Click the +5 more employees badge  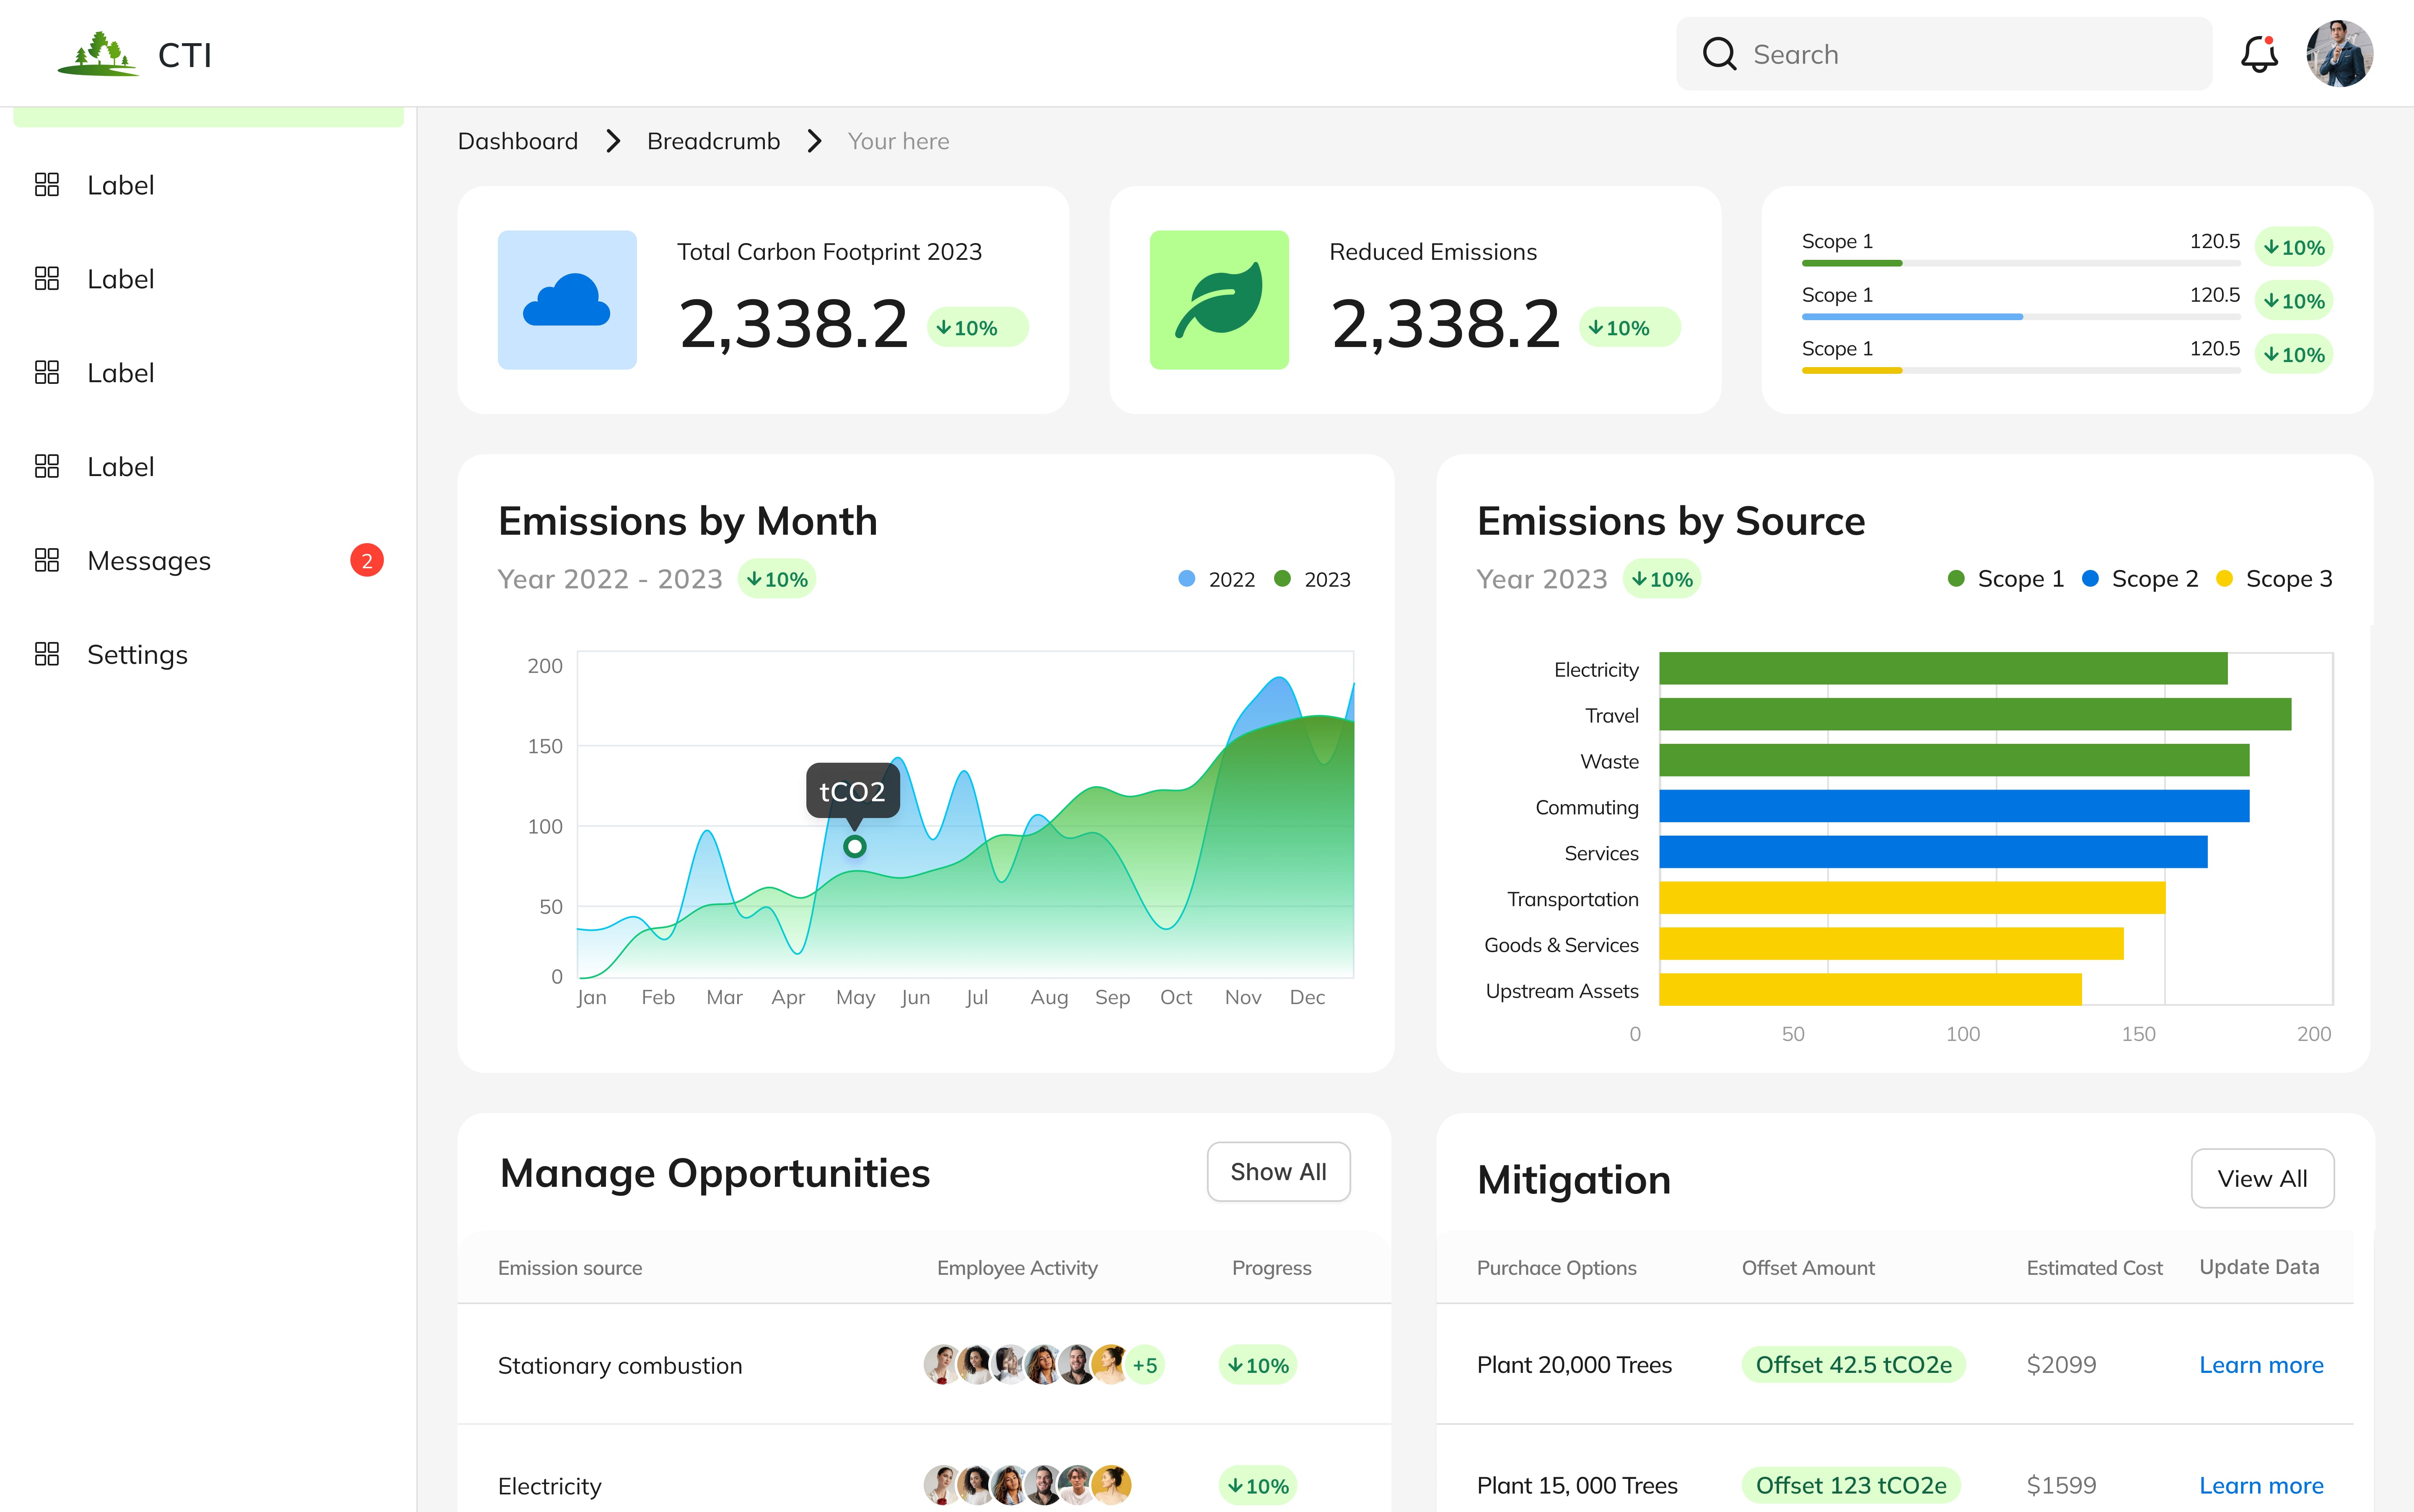[1145, 1365]
